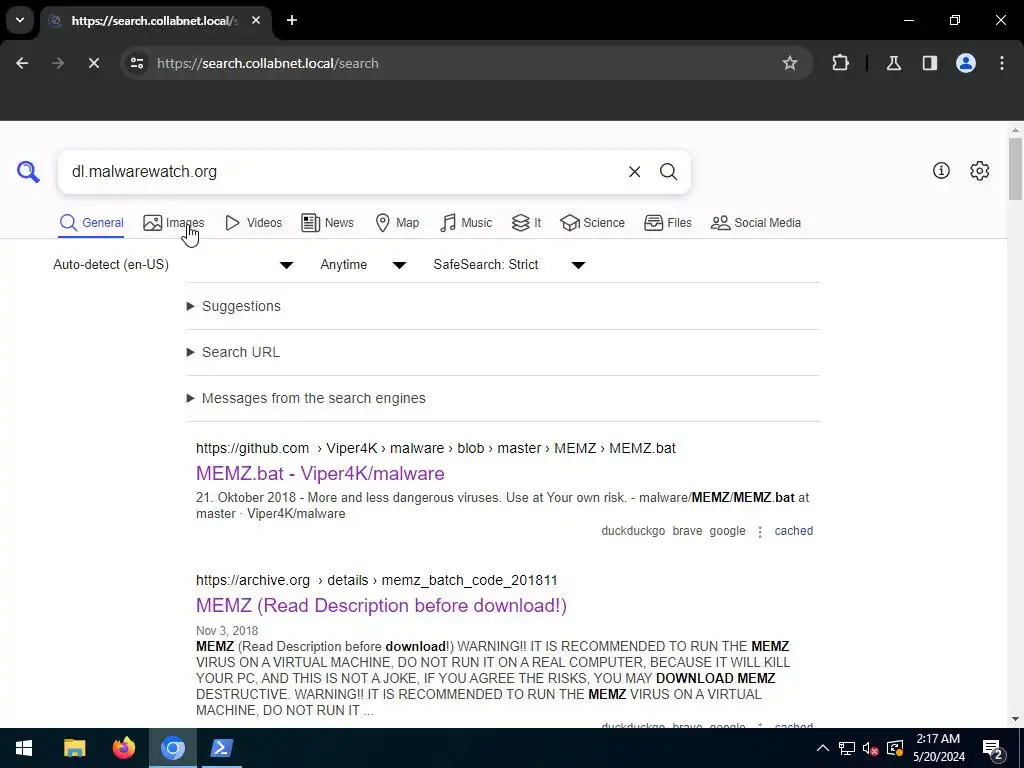1024x768 pixels.
Task: Switch to the Images tab
Action: [x=174, y=223]
